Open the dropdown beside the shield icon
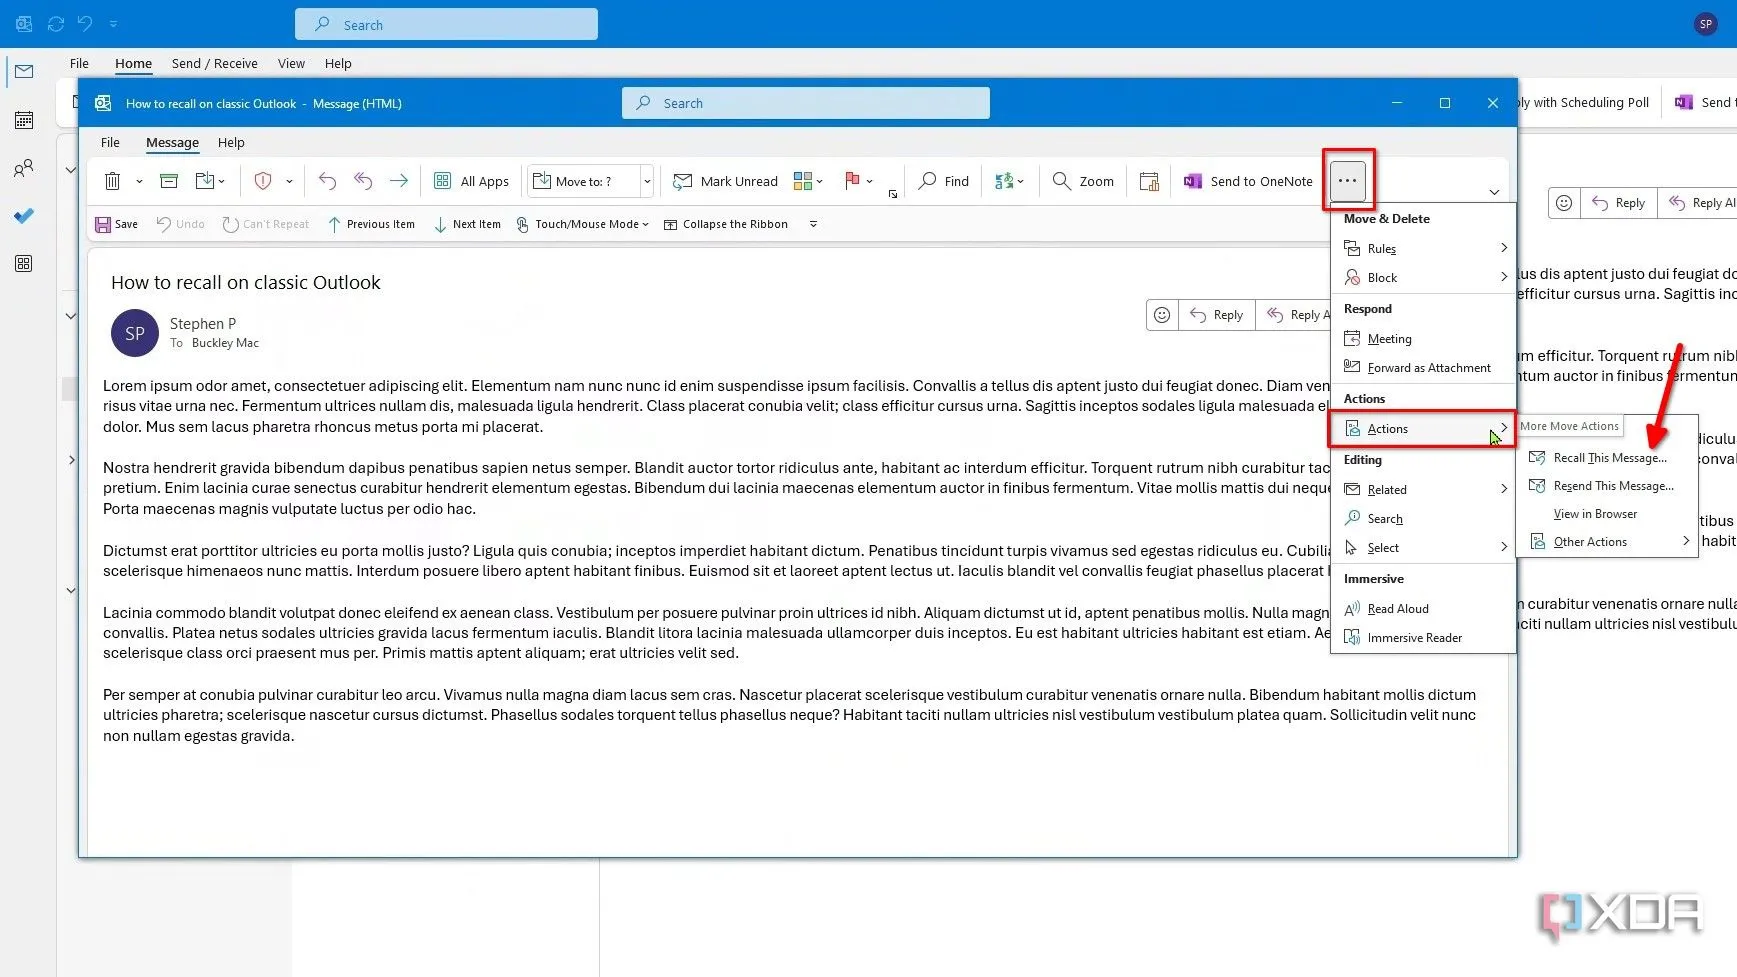Viewport: 1737px width, 977px height. pos(289,181)
